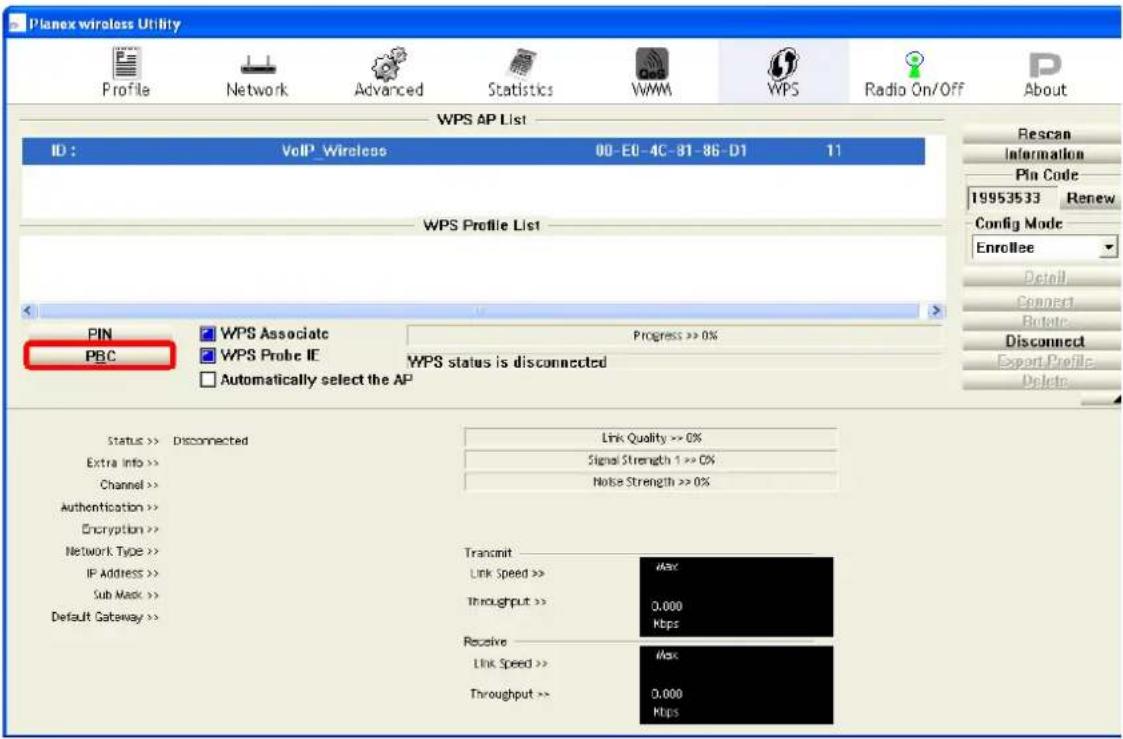This screenshot has width=1123, height=739.
Task: Click the Disconnect button
Action: point(1044,342)
